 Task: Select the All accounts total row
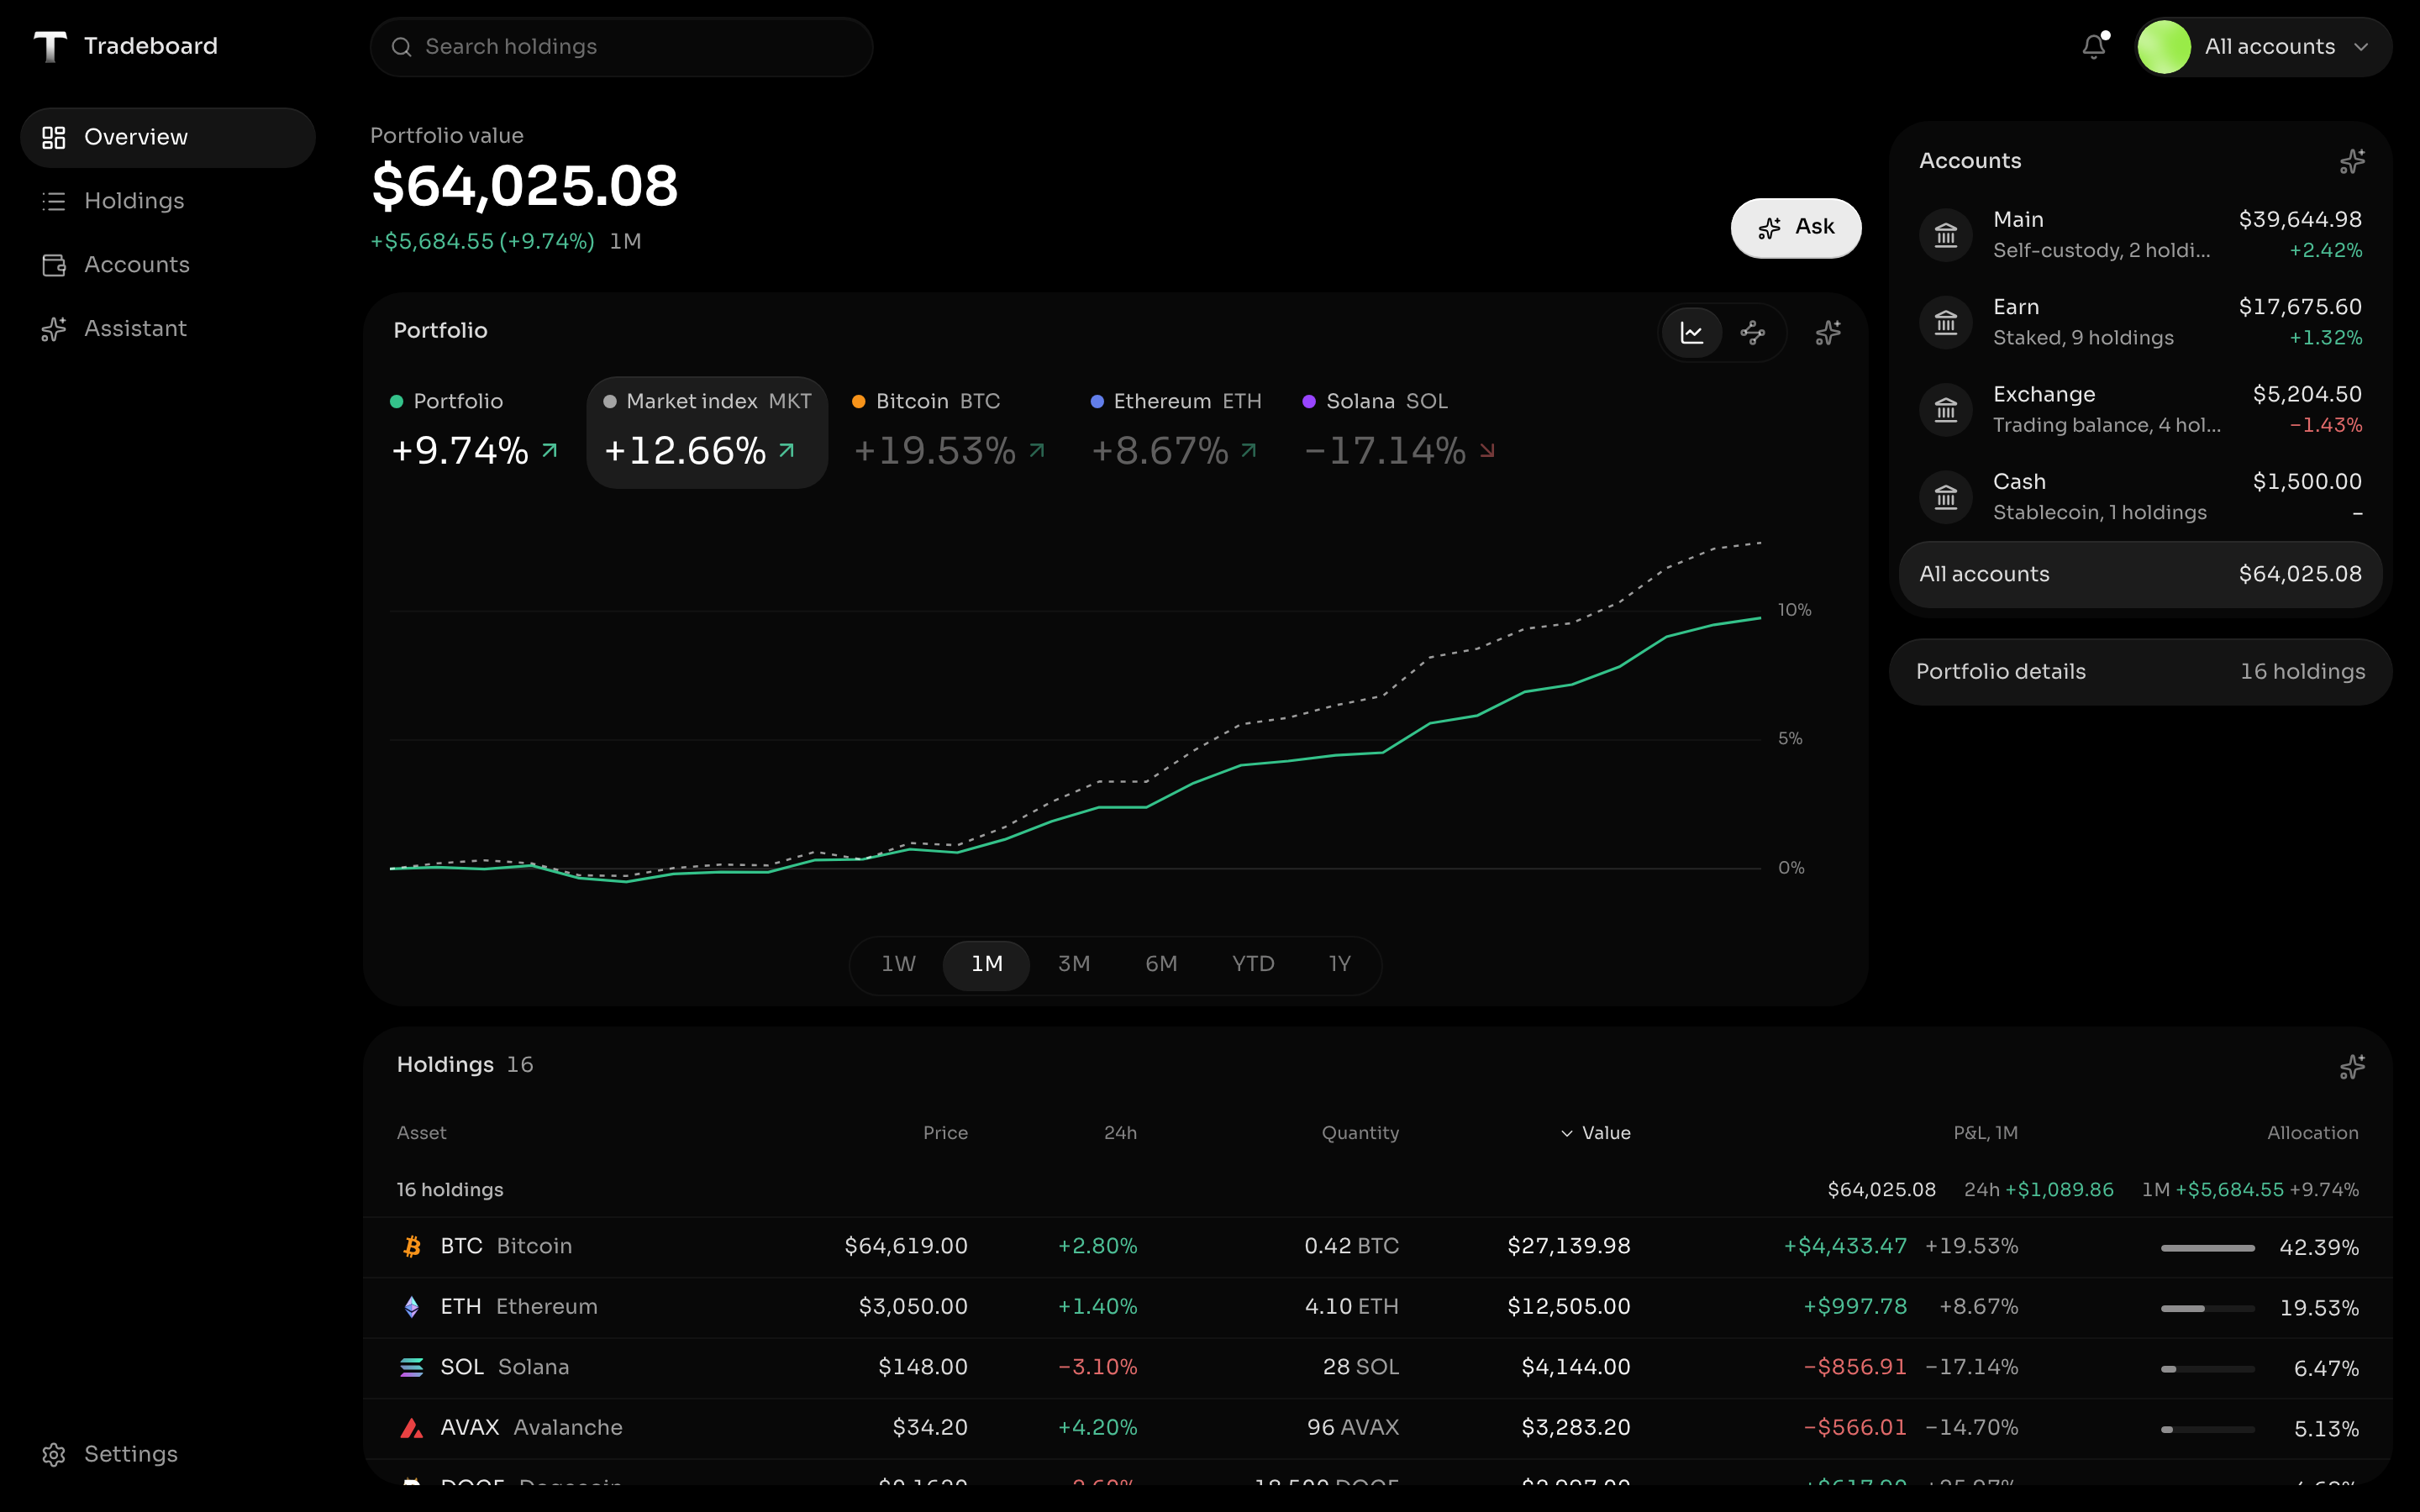[2140, 575]
